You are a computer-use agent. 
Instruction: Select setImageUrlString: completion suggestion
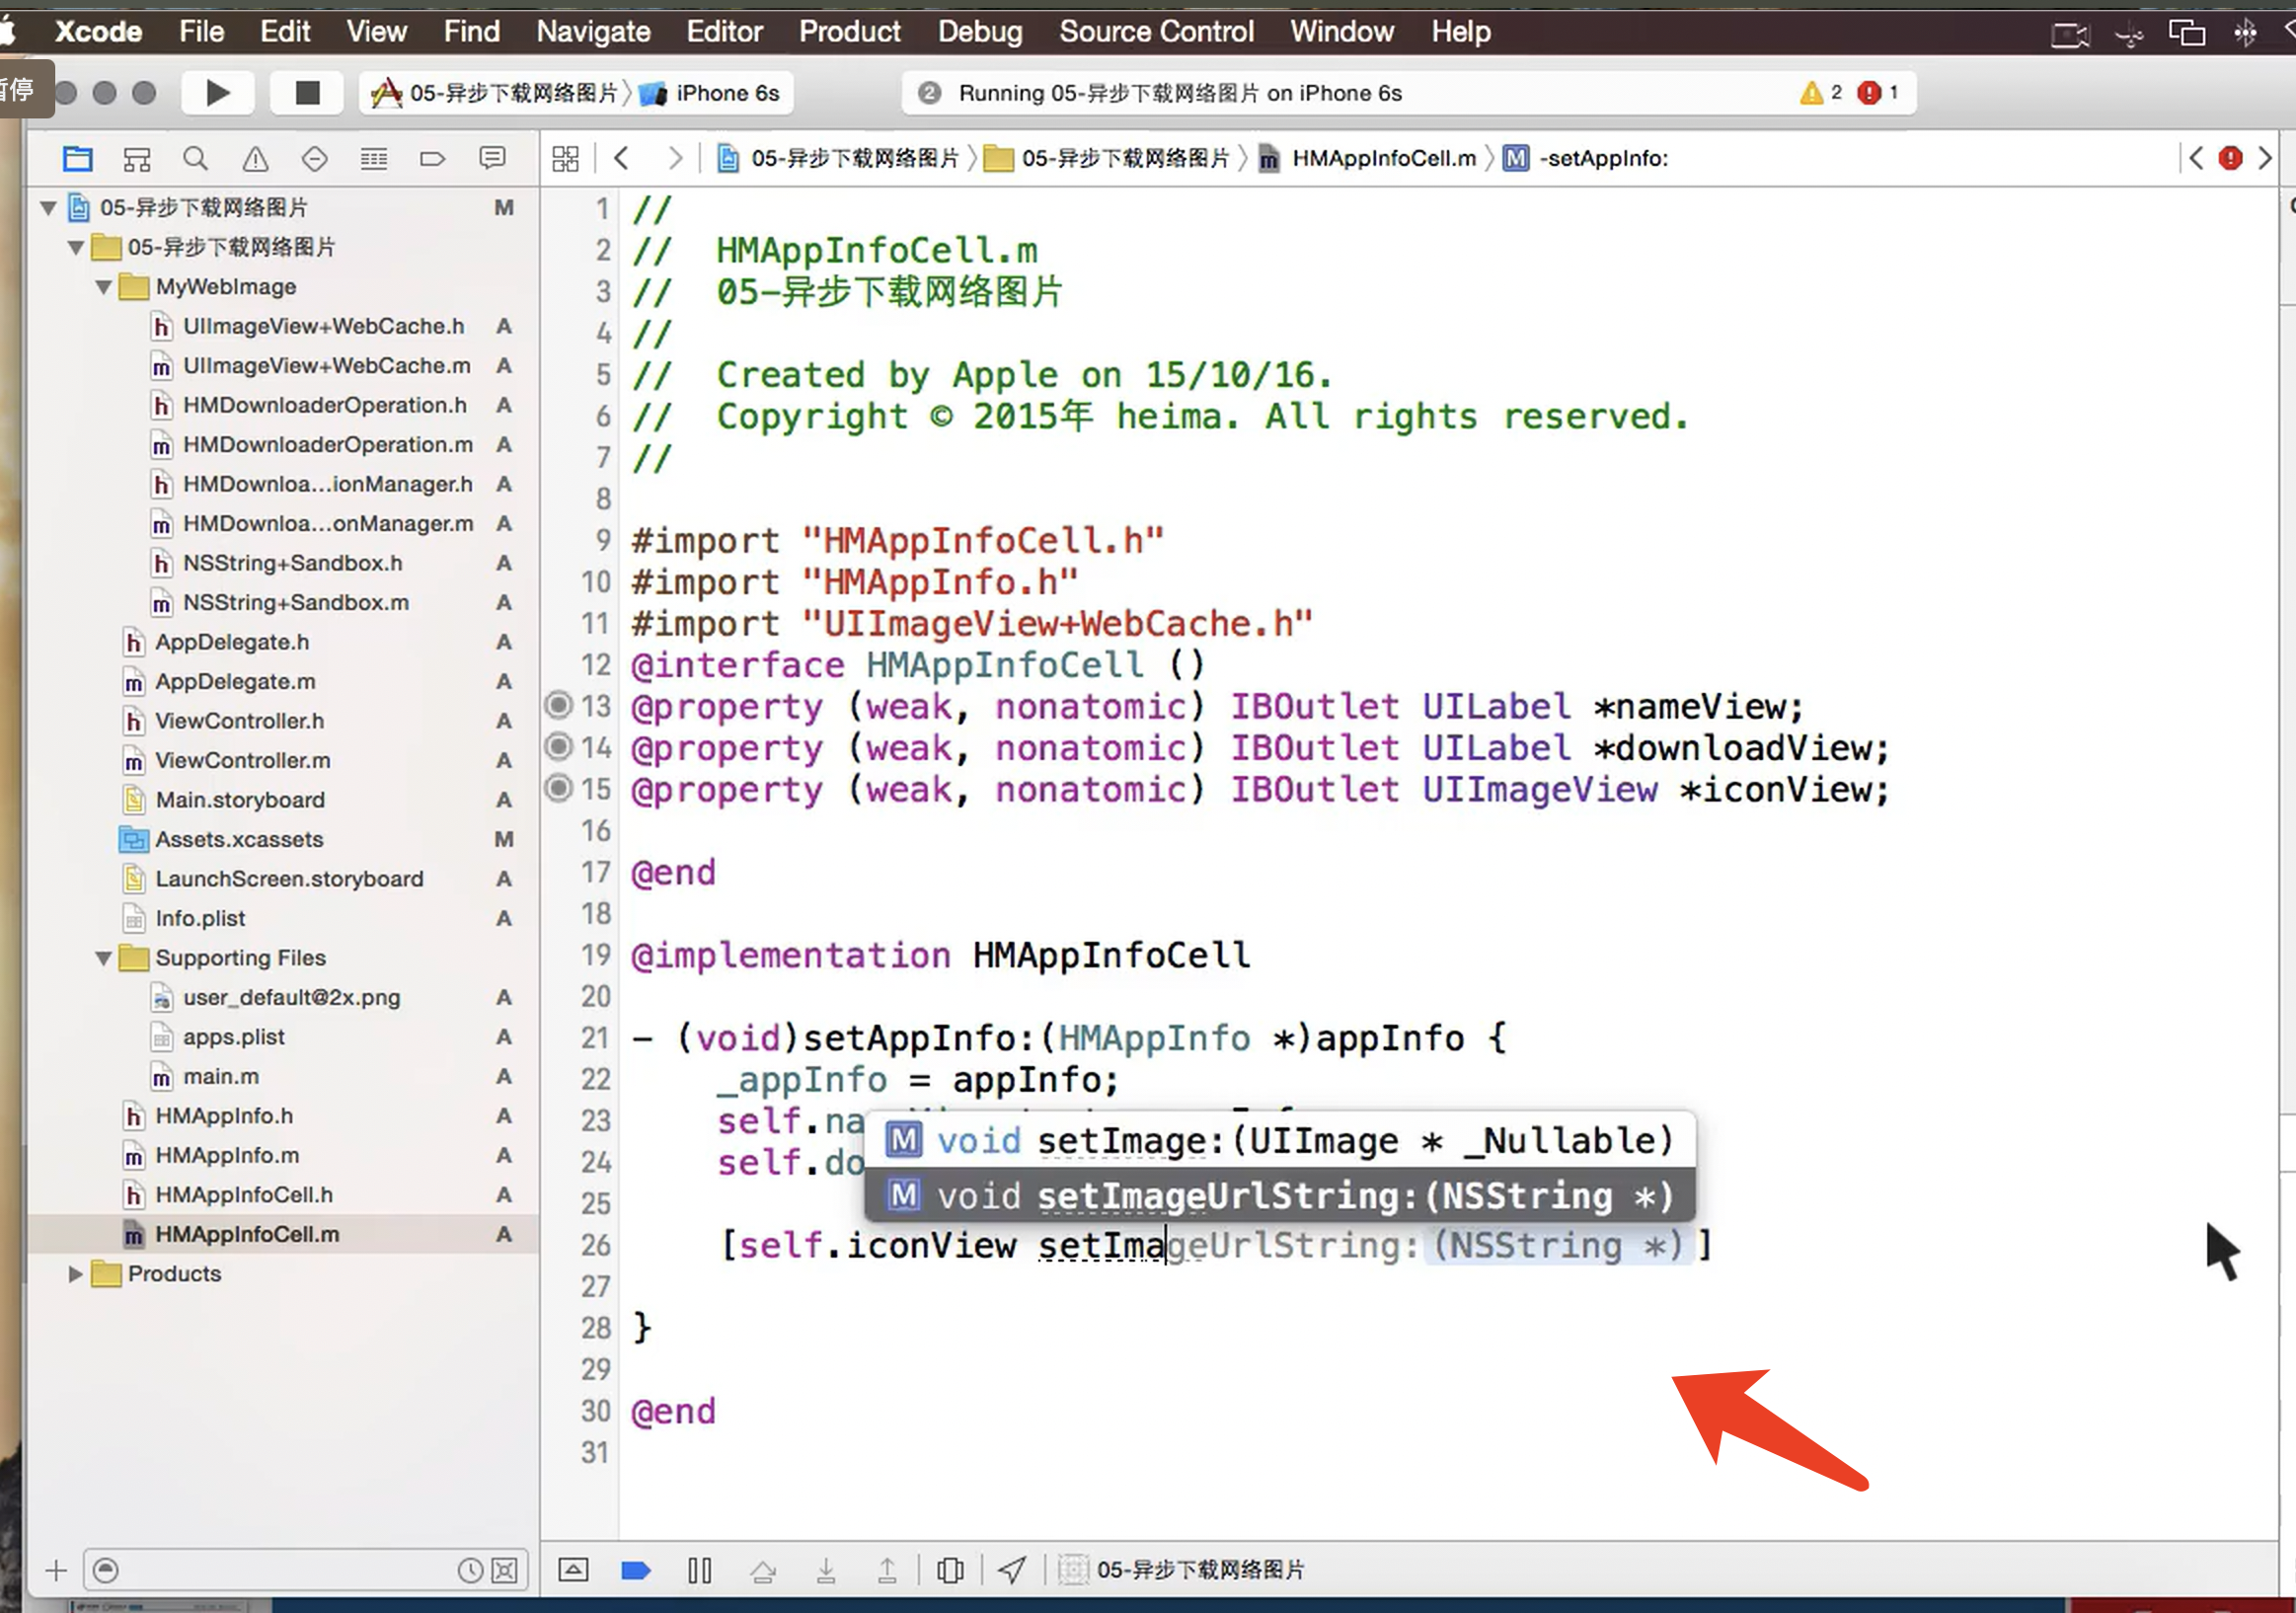1278,1195
